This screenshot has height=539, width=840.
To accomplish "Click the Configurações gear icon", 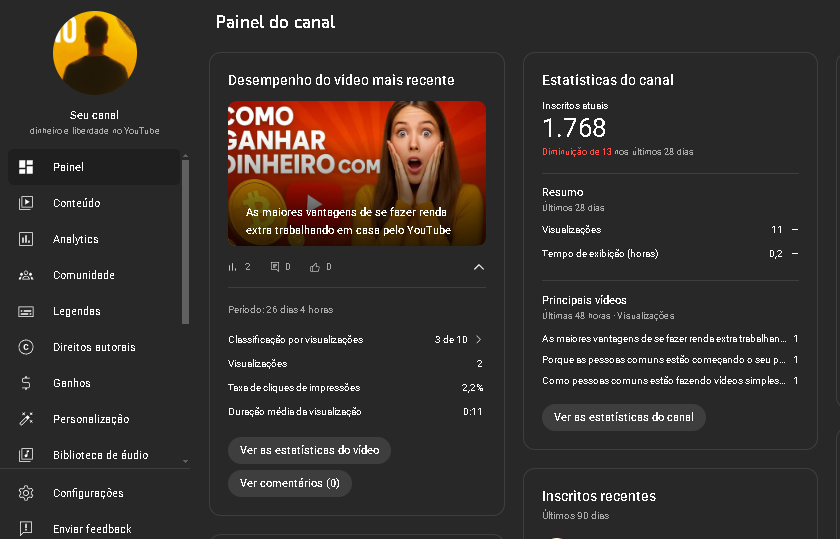I will coord(26,493).
